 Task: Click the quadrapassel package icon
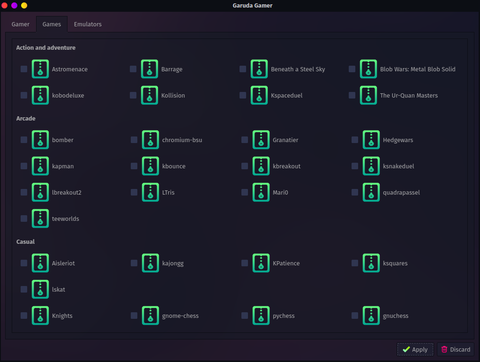point(371,192)
